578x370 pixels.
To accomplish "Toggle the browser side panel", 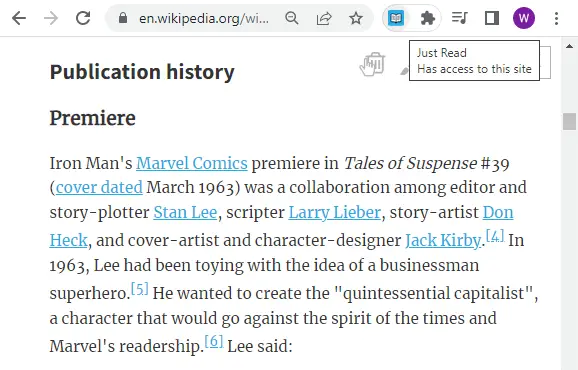I will [x=492, y=18].
